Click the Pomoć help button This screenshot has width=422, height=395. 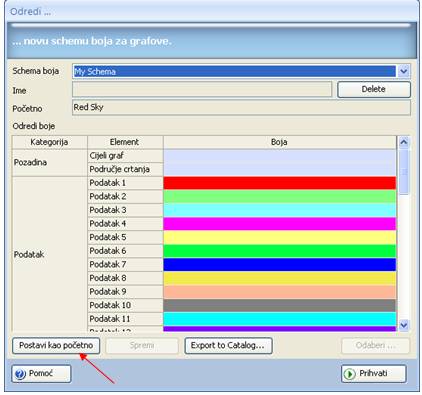(41, 374)
